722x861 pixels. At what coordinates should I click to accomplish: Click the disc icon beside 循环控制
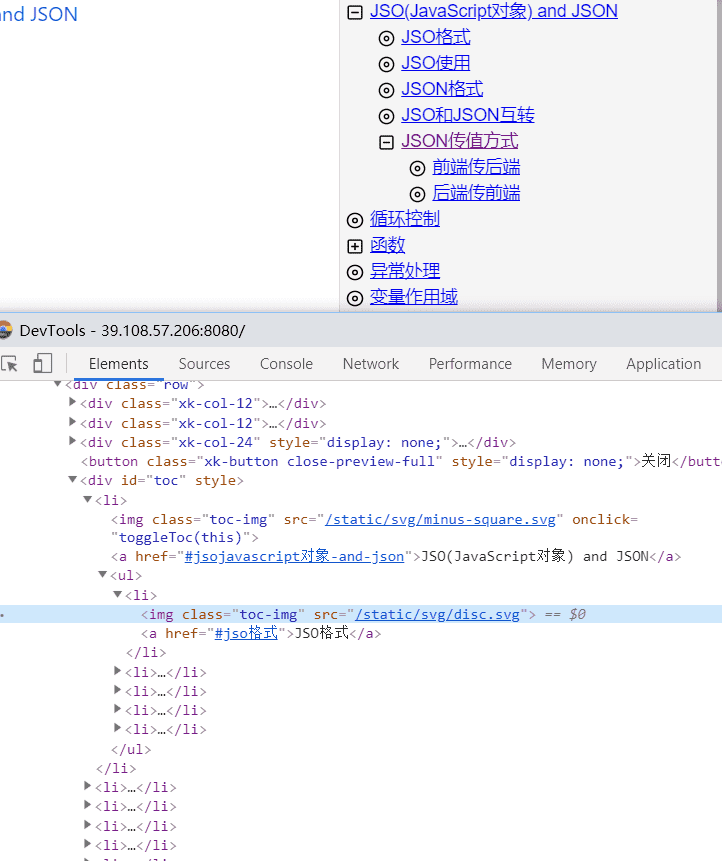354,220
